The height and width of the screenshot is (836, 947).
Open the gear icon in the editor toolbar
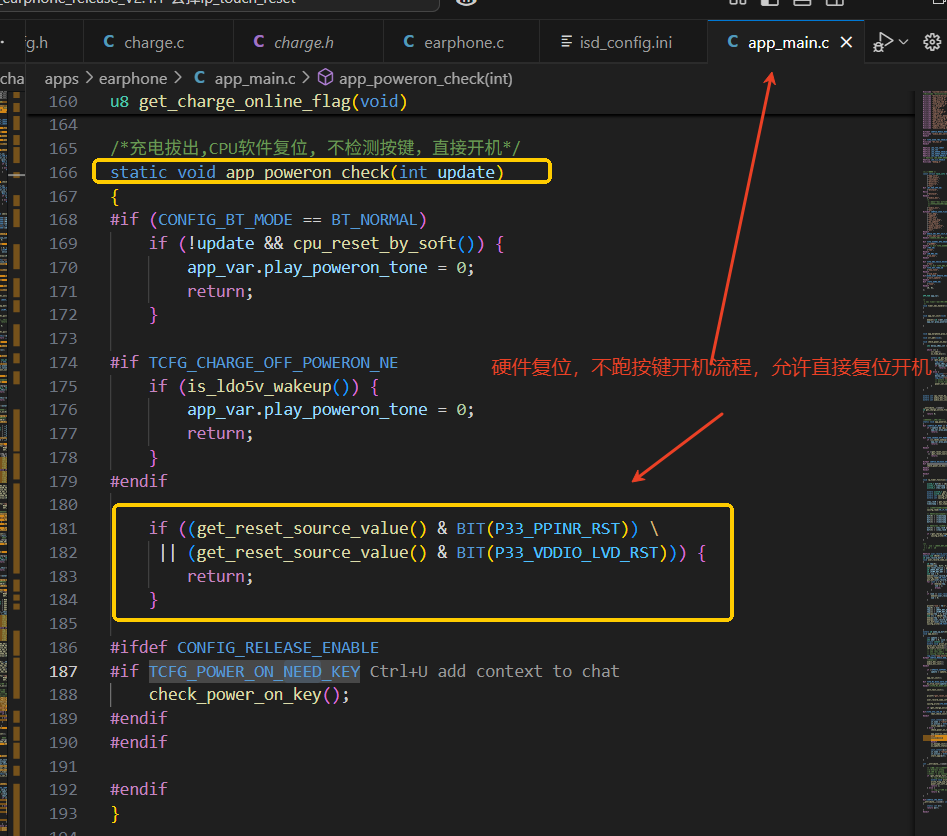[x=932, y=42]
